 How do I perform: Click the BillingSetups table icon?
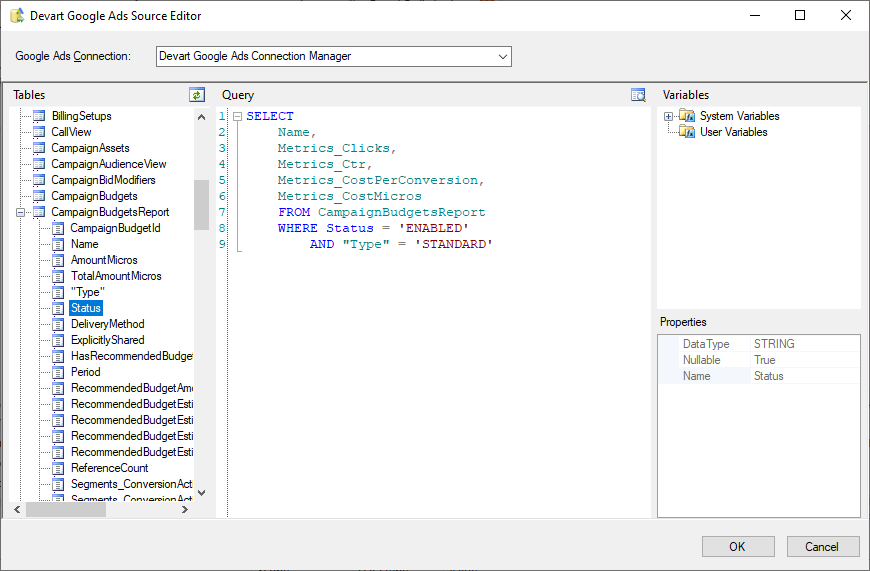40,116
